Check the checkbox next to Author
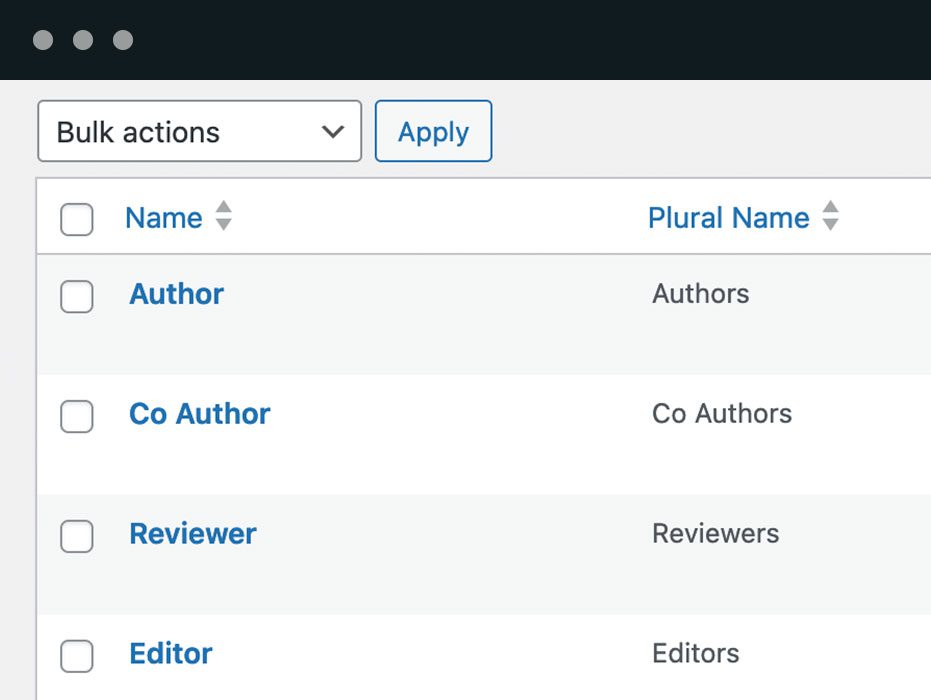This screenshot has width=931, height=700. [76, 296]
